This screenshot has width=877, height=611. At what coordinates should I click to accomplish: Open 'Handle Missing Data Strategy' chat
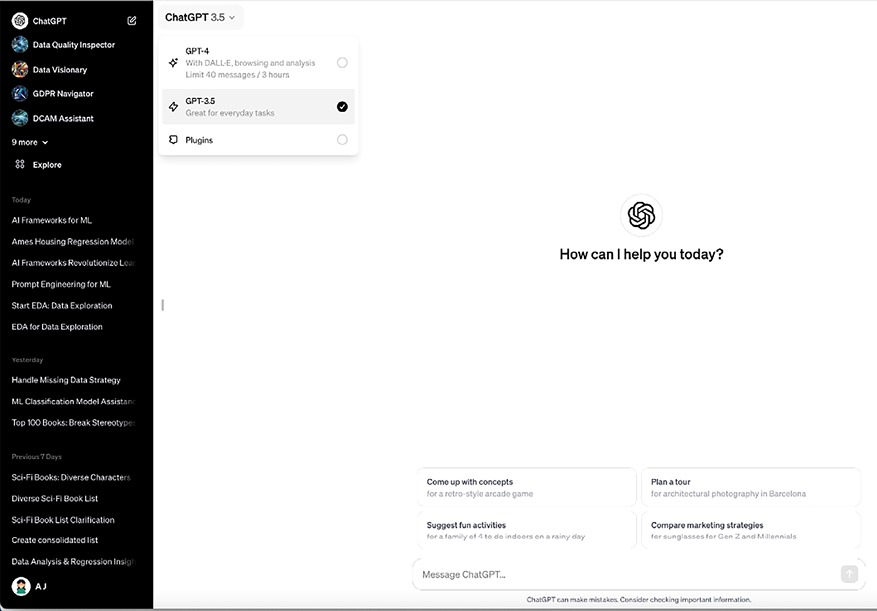[66, 380]
